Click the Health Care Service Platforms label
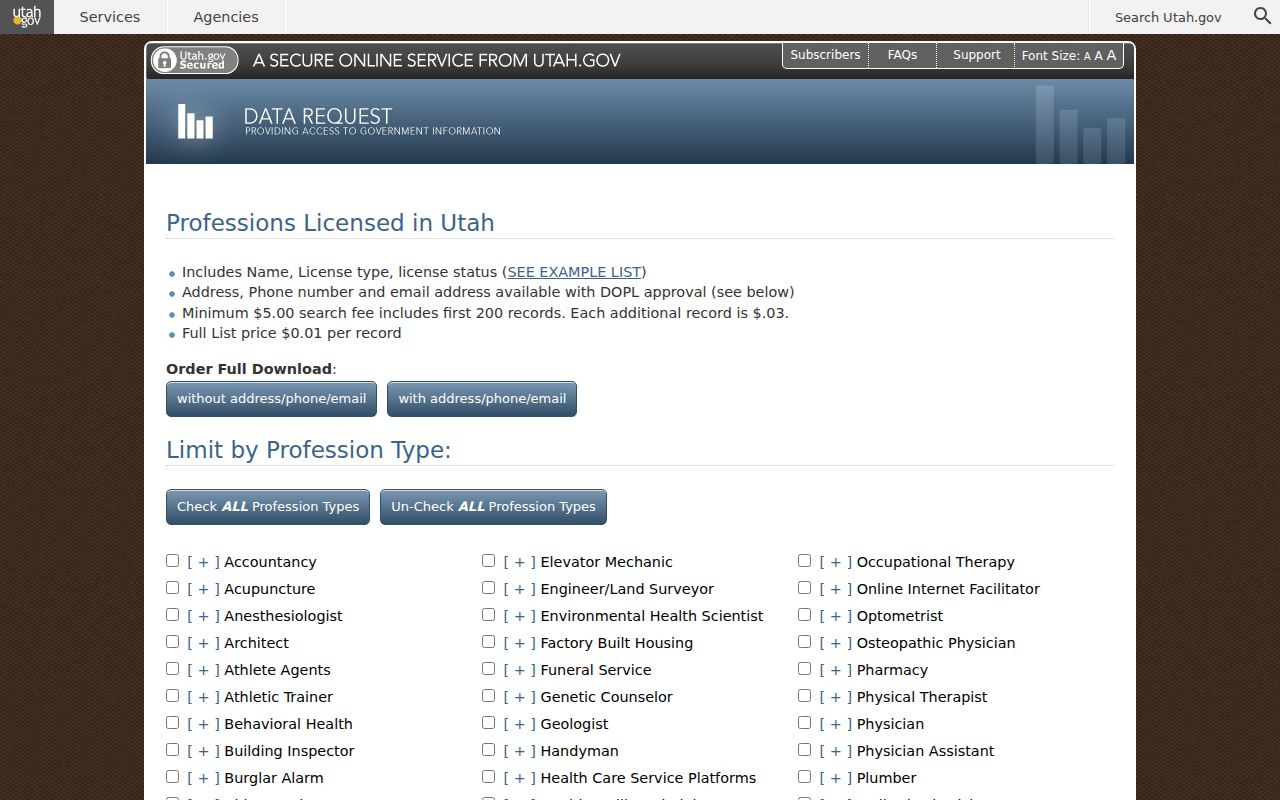Viewport: 1280px width, 800px height. tap(648, 778)
